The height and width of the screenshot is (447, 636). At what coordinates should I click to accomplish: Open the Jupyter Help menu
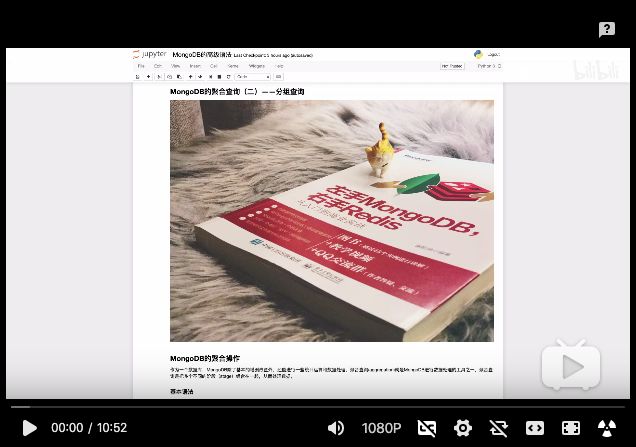click(279, 66)
